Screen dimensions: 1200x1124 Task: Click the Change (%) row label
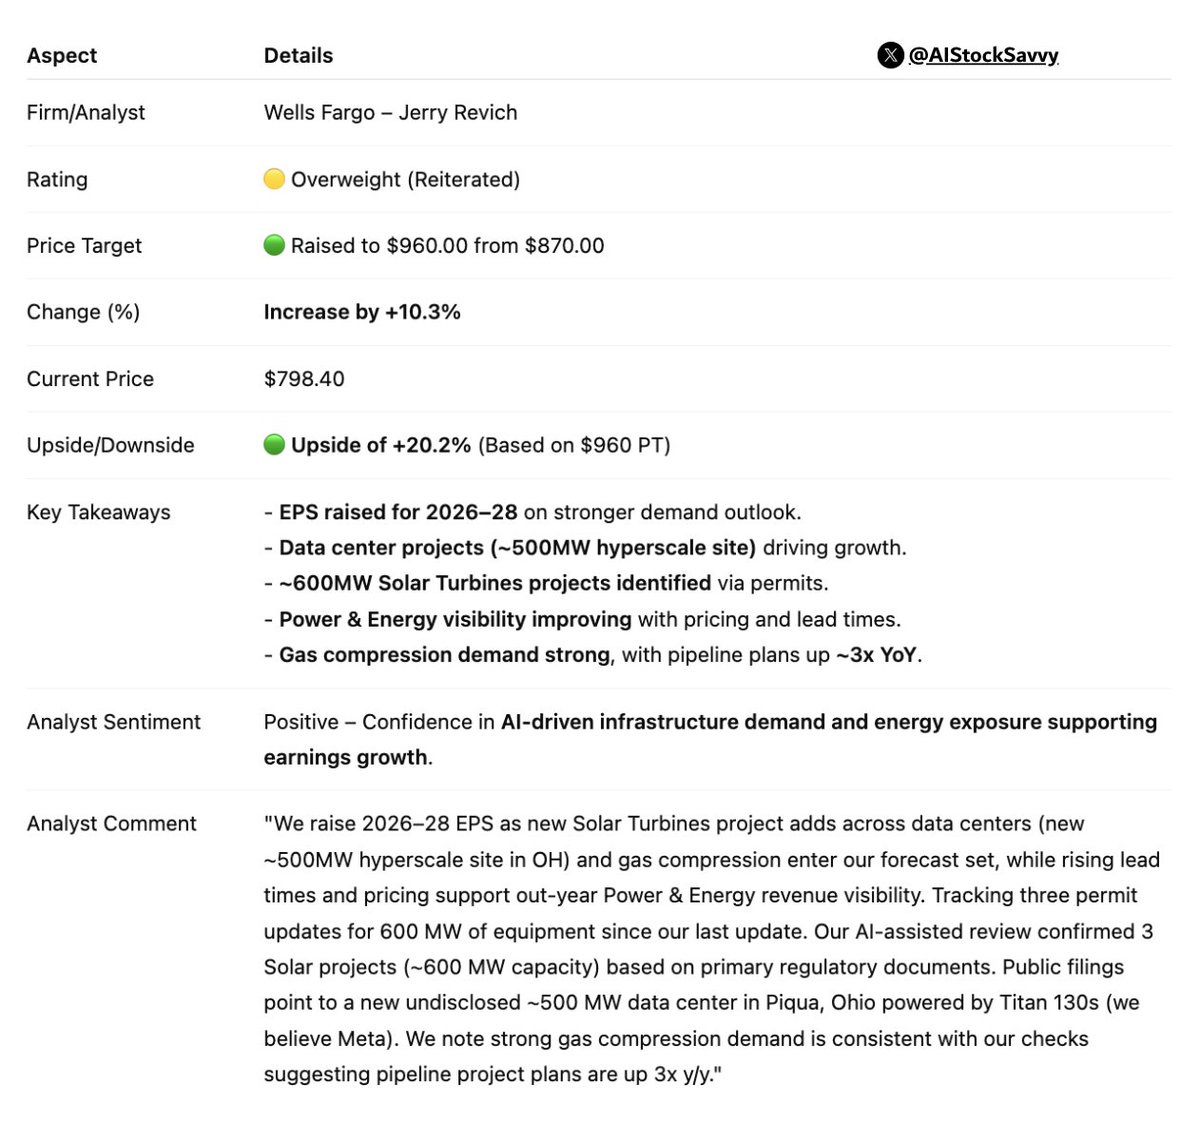(x=83, y=312)
